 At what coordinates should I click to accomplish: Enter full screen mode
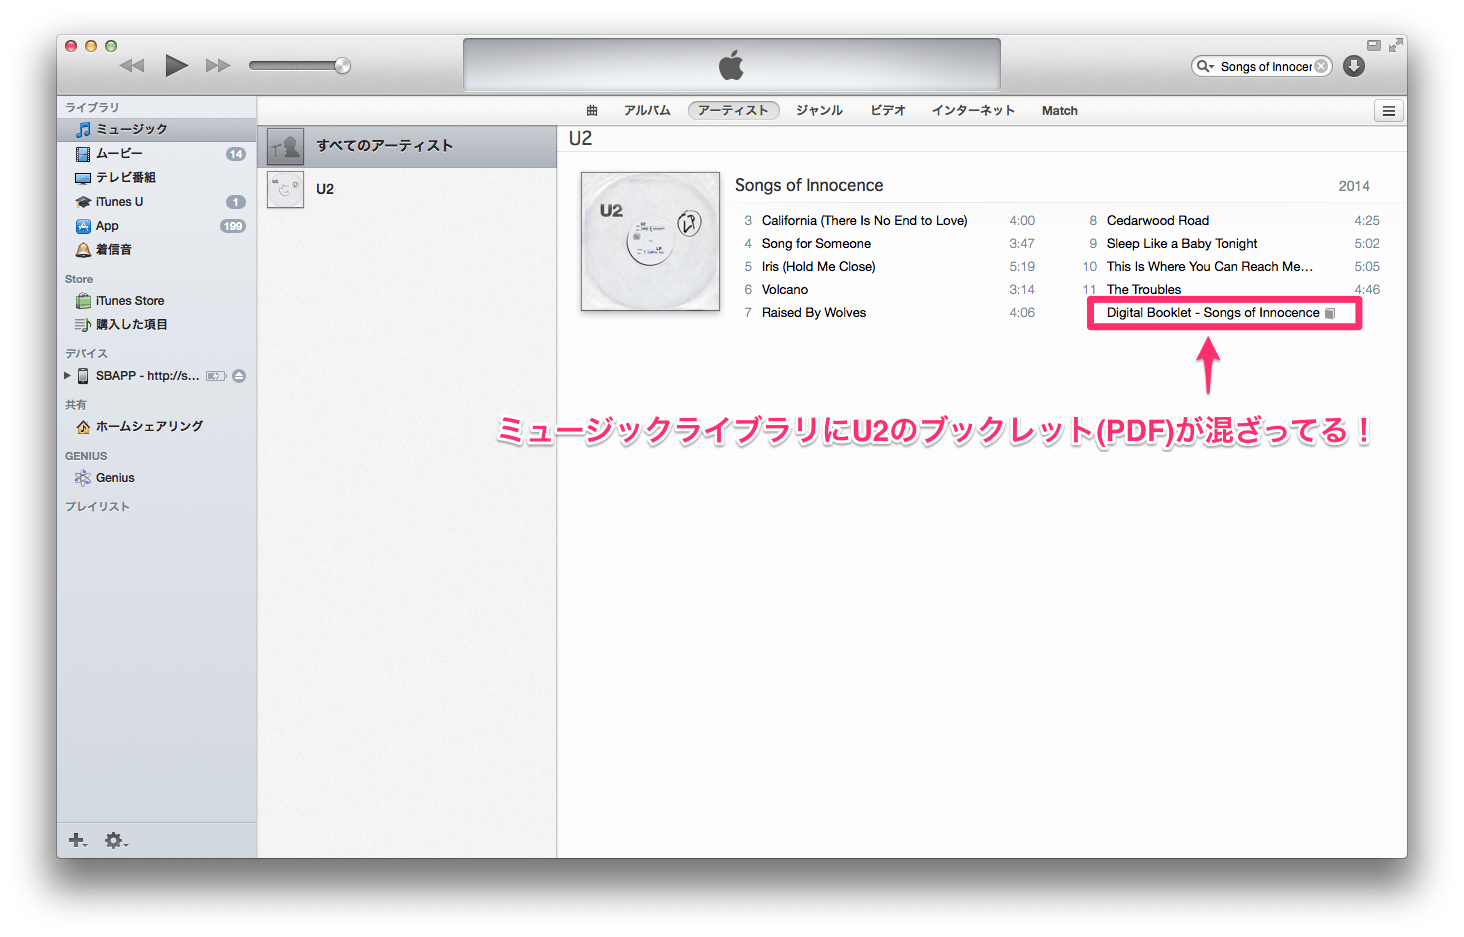1395,45
